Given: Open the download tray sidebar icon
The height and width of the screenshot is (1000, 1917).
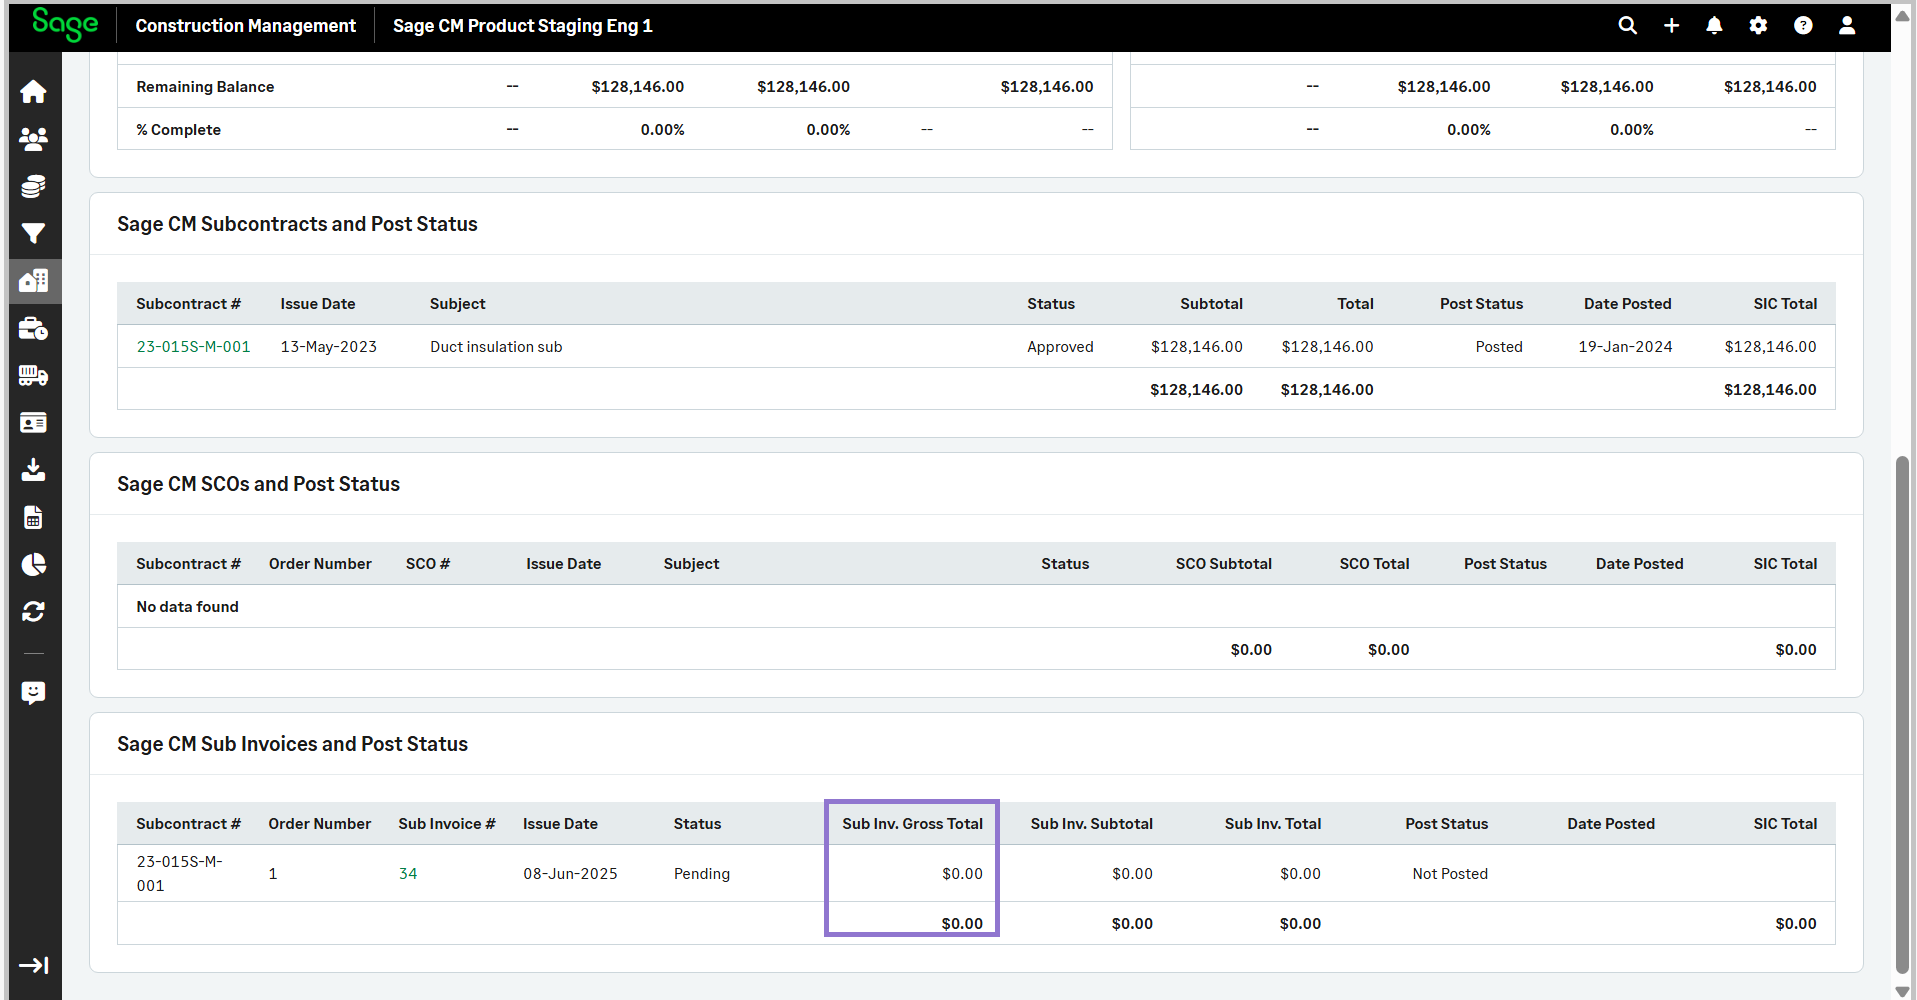Looking at the screenshot, I should tap(33, 470).
